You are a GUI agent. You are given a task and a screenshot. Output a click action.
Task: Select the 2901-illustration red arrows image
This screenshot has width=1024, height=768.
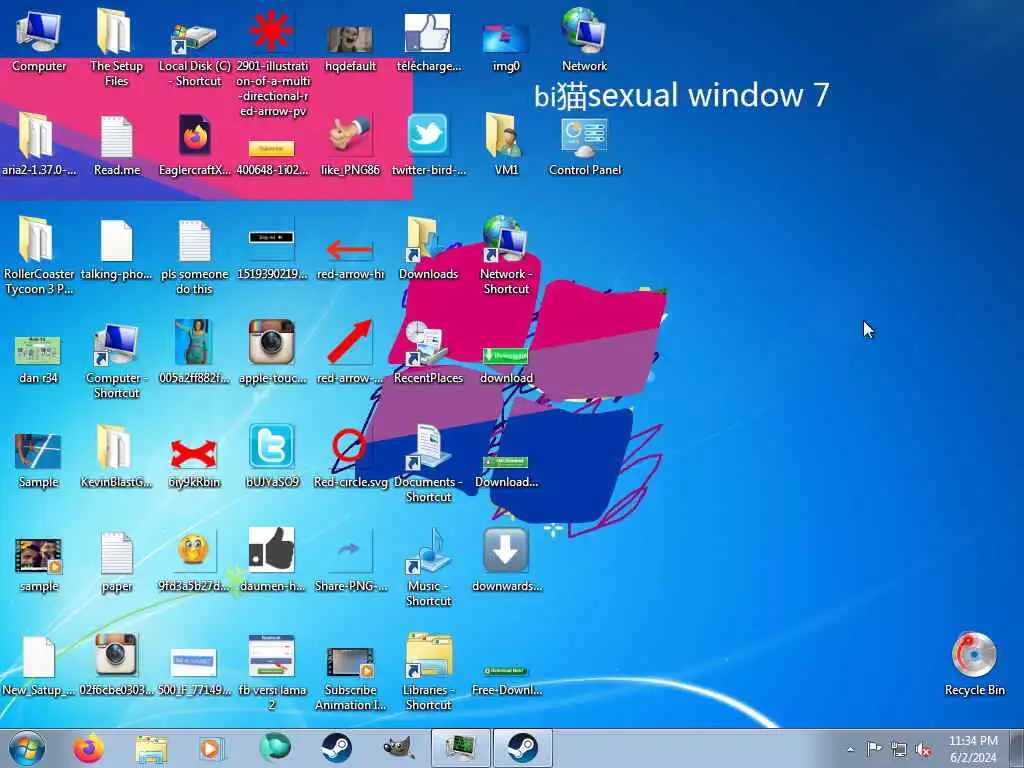(272, 64)
